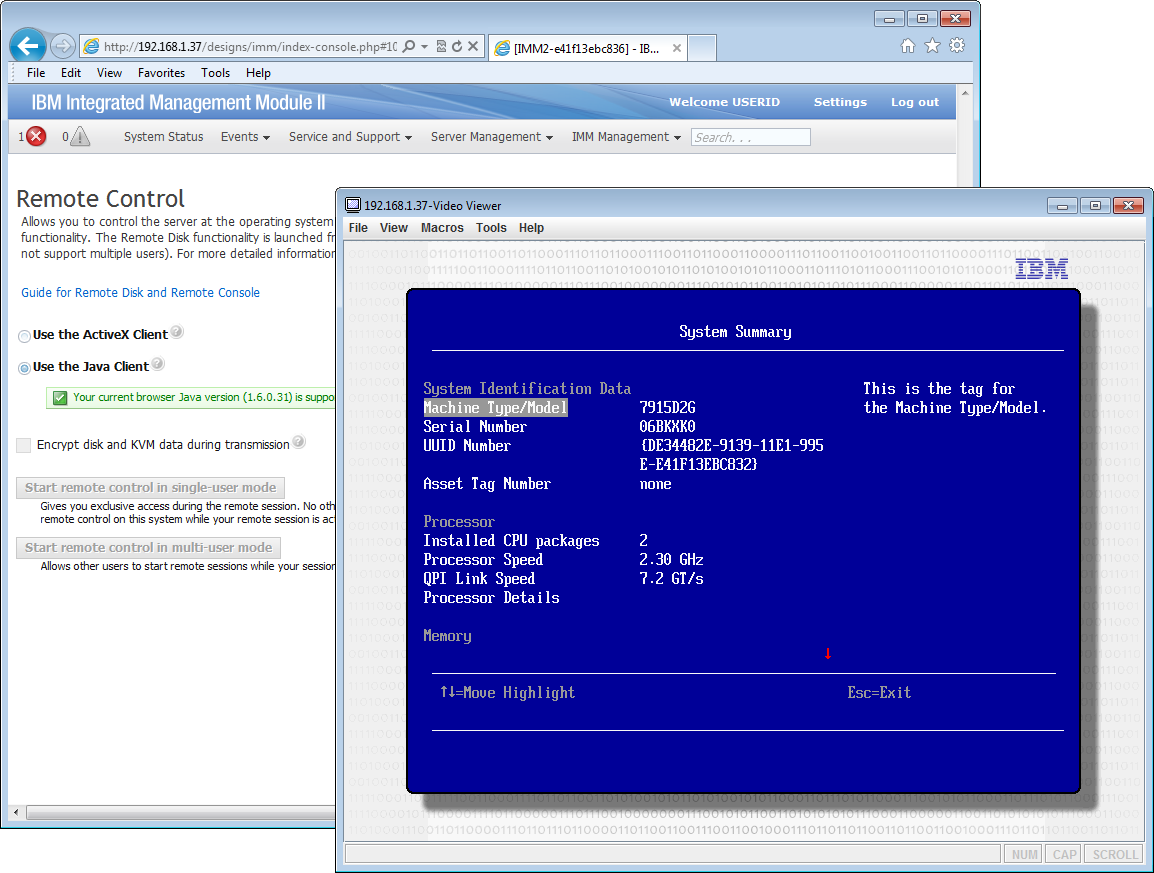Expand IMM Management dropdown

[x=626, y=137]
